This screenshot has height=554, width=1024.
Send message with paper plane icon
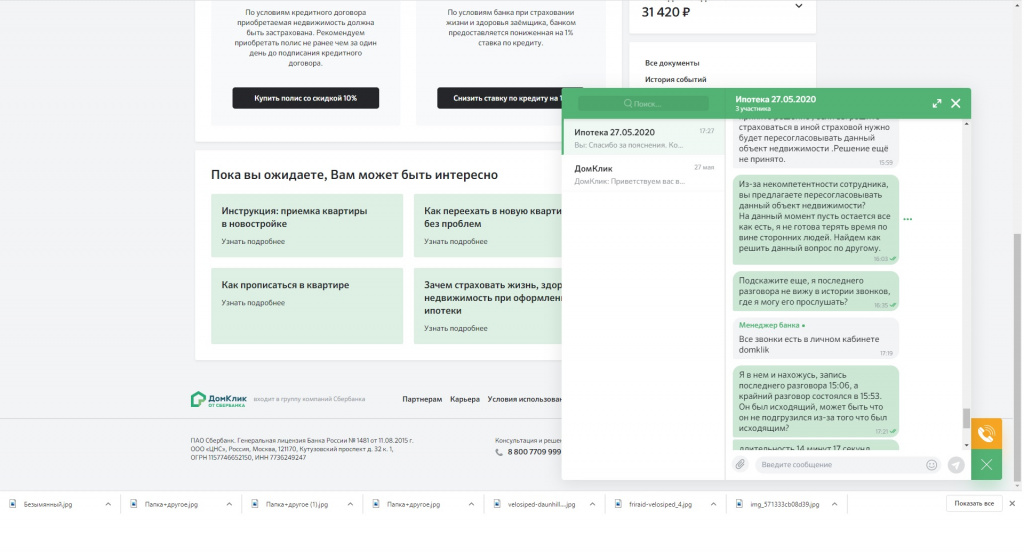click(955, 464)
